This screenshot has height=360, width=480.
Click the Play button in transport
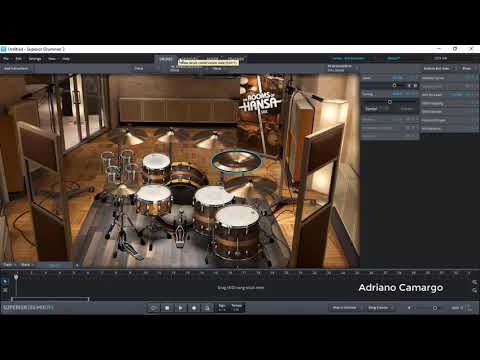181,308
